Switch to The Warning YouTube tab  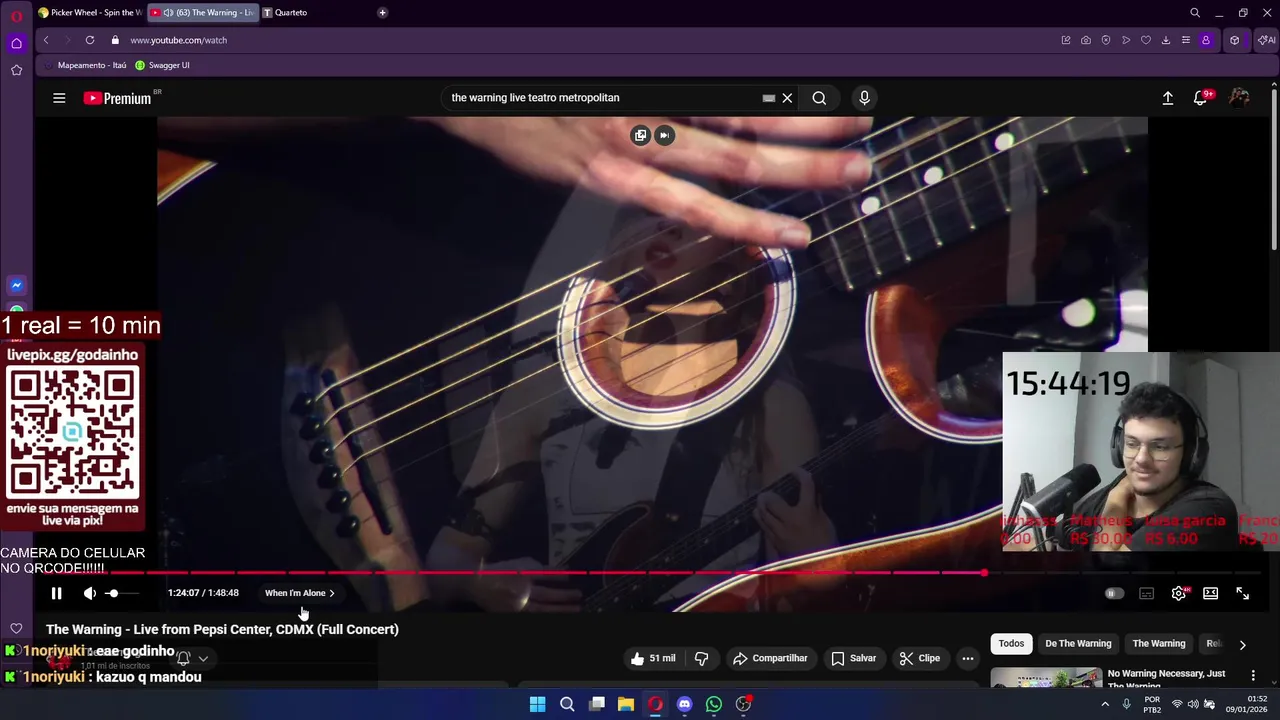click(203, 13)
